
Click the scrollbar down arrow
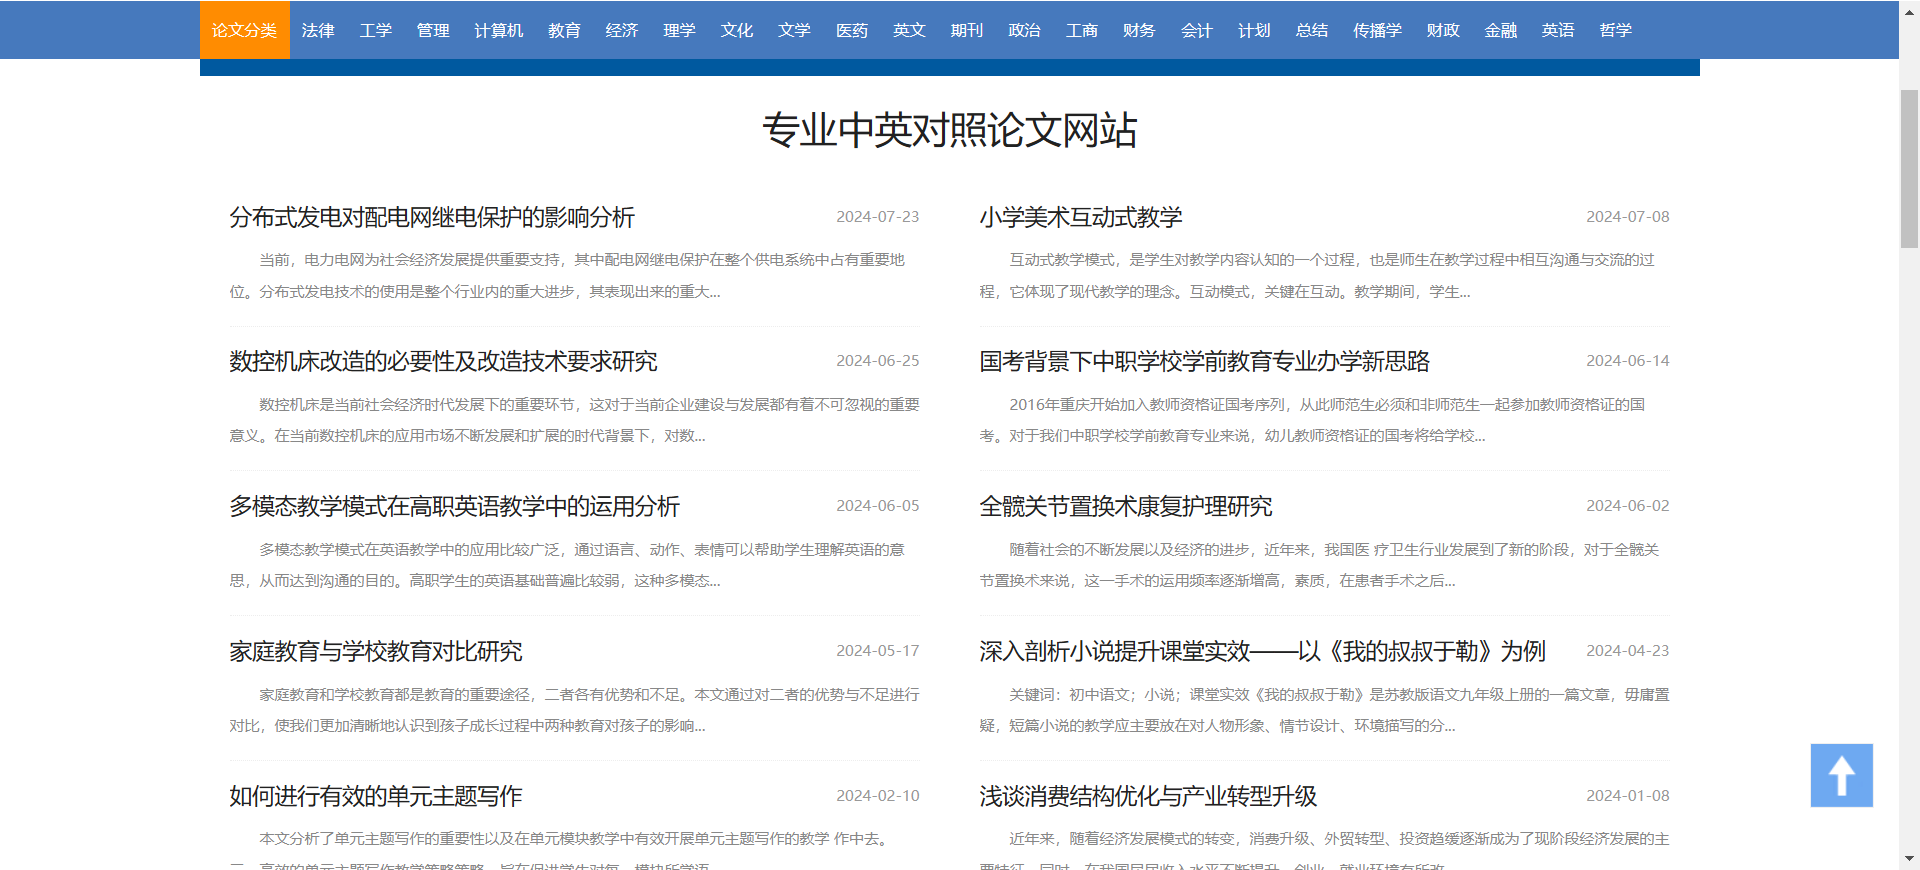pos(1909,860)
